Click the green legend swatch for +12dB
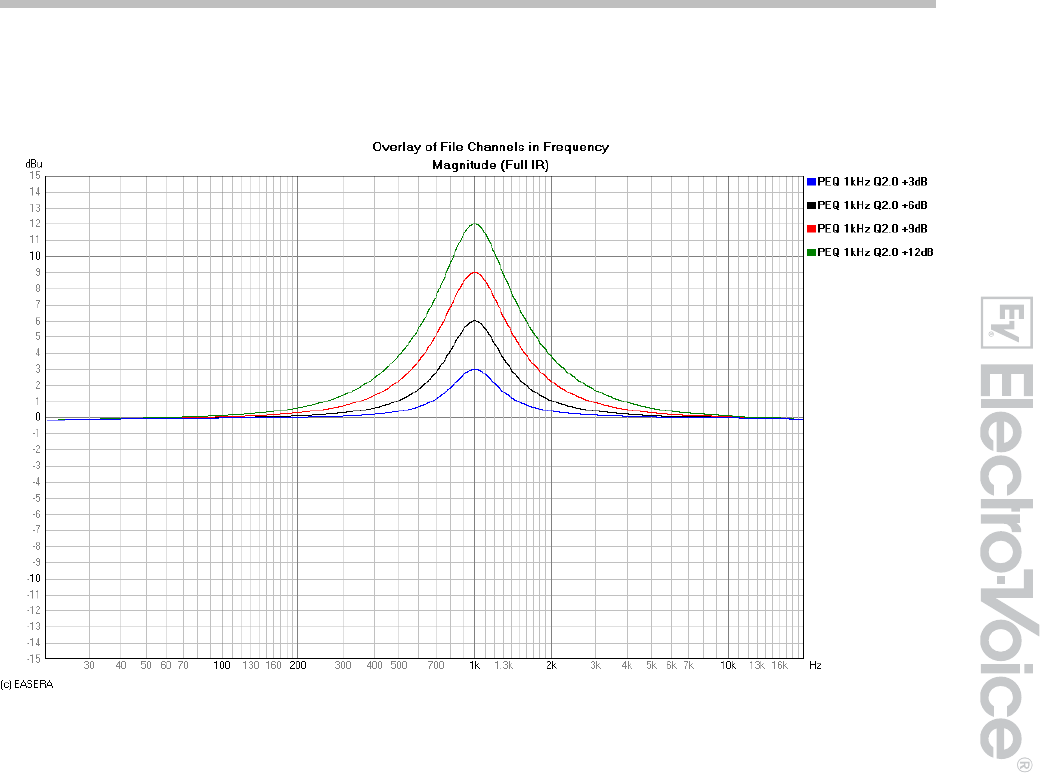The image size is (1040, 773). 811,252
